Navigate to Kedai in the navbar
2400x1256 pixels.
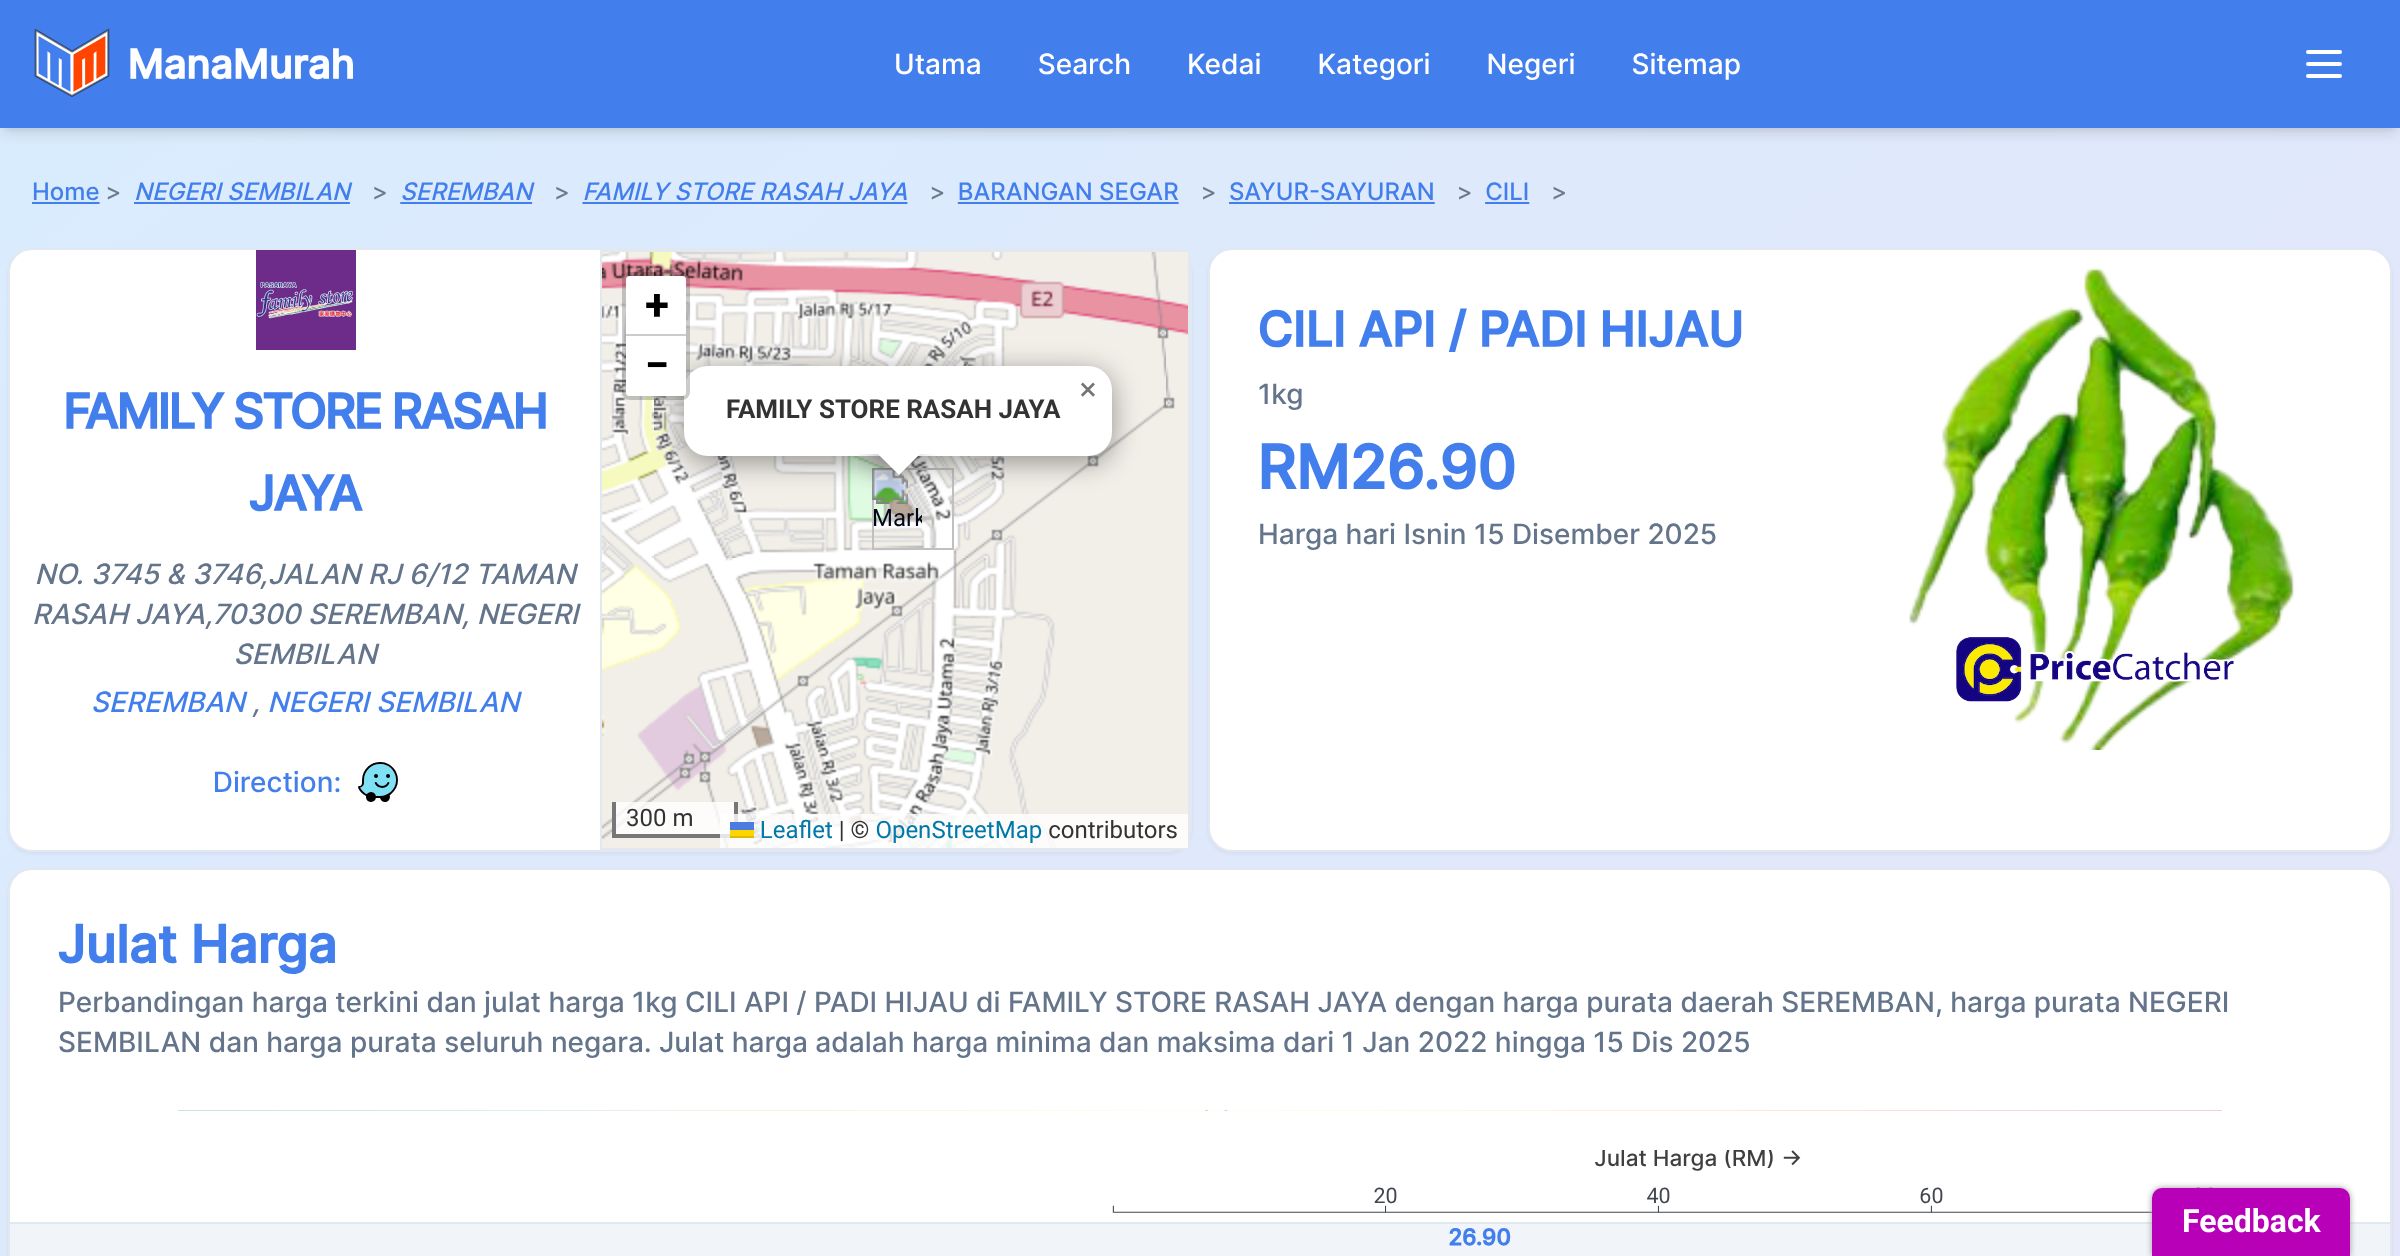[x=1223, y=64]
